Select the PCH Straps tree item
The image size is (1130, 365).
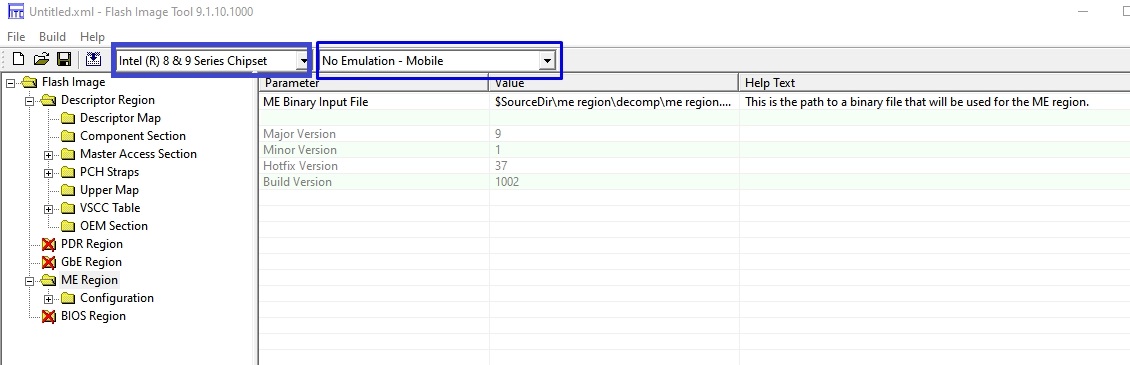click(110, 172)
